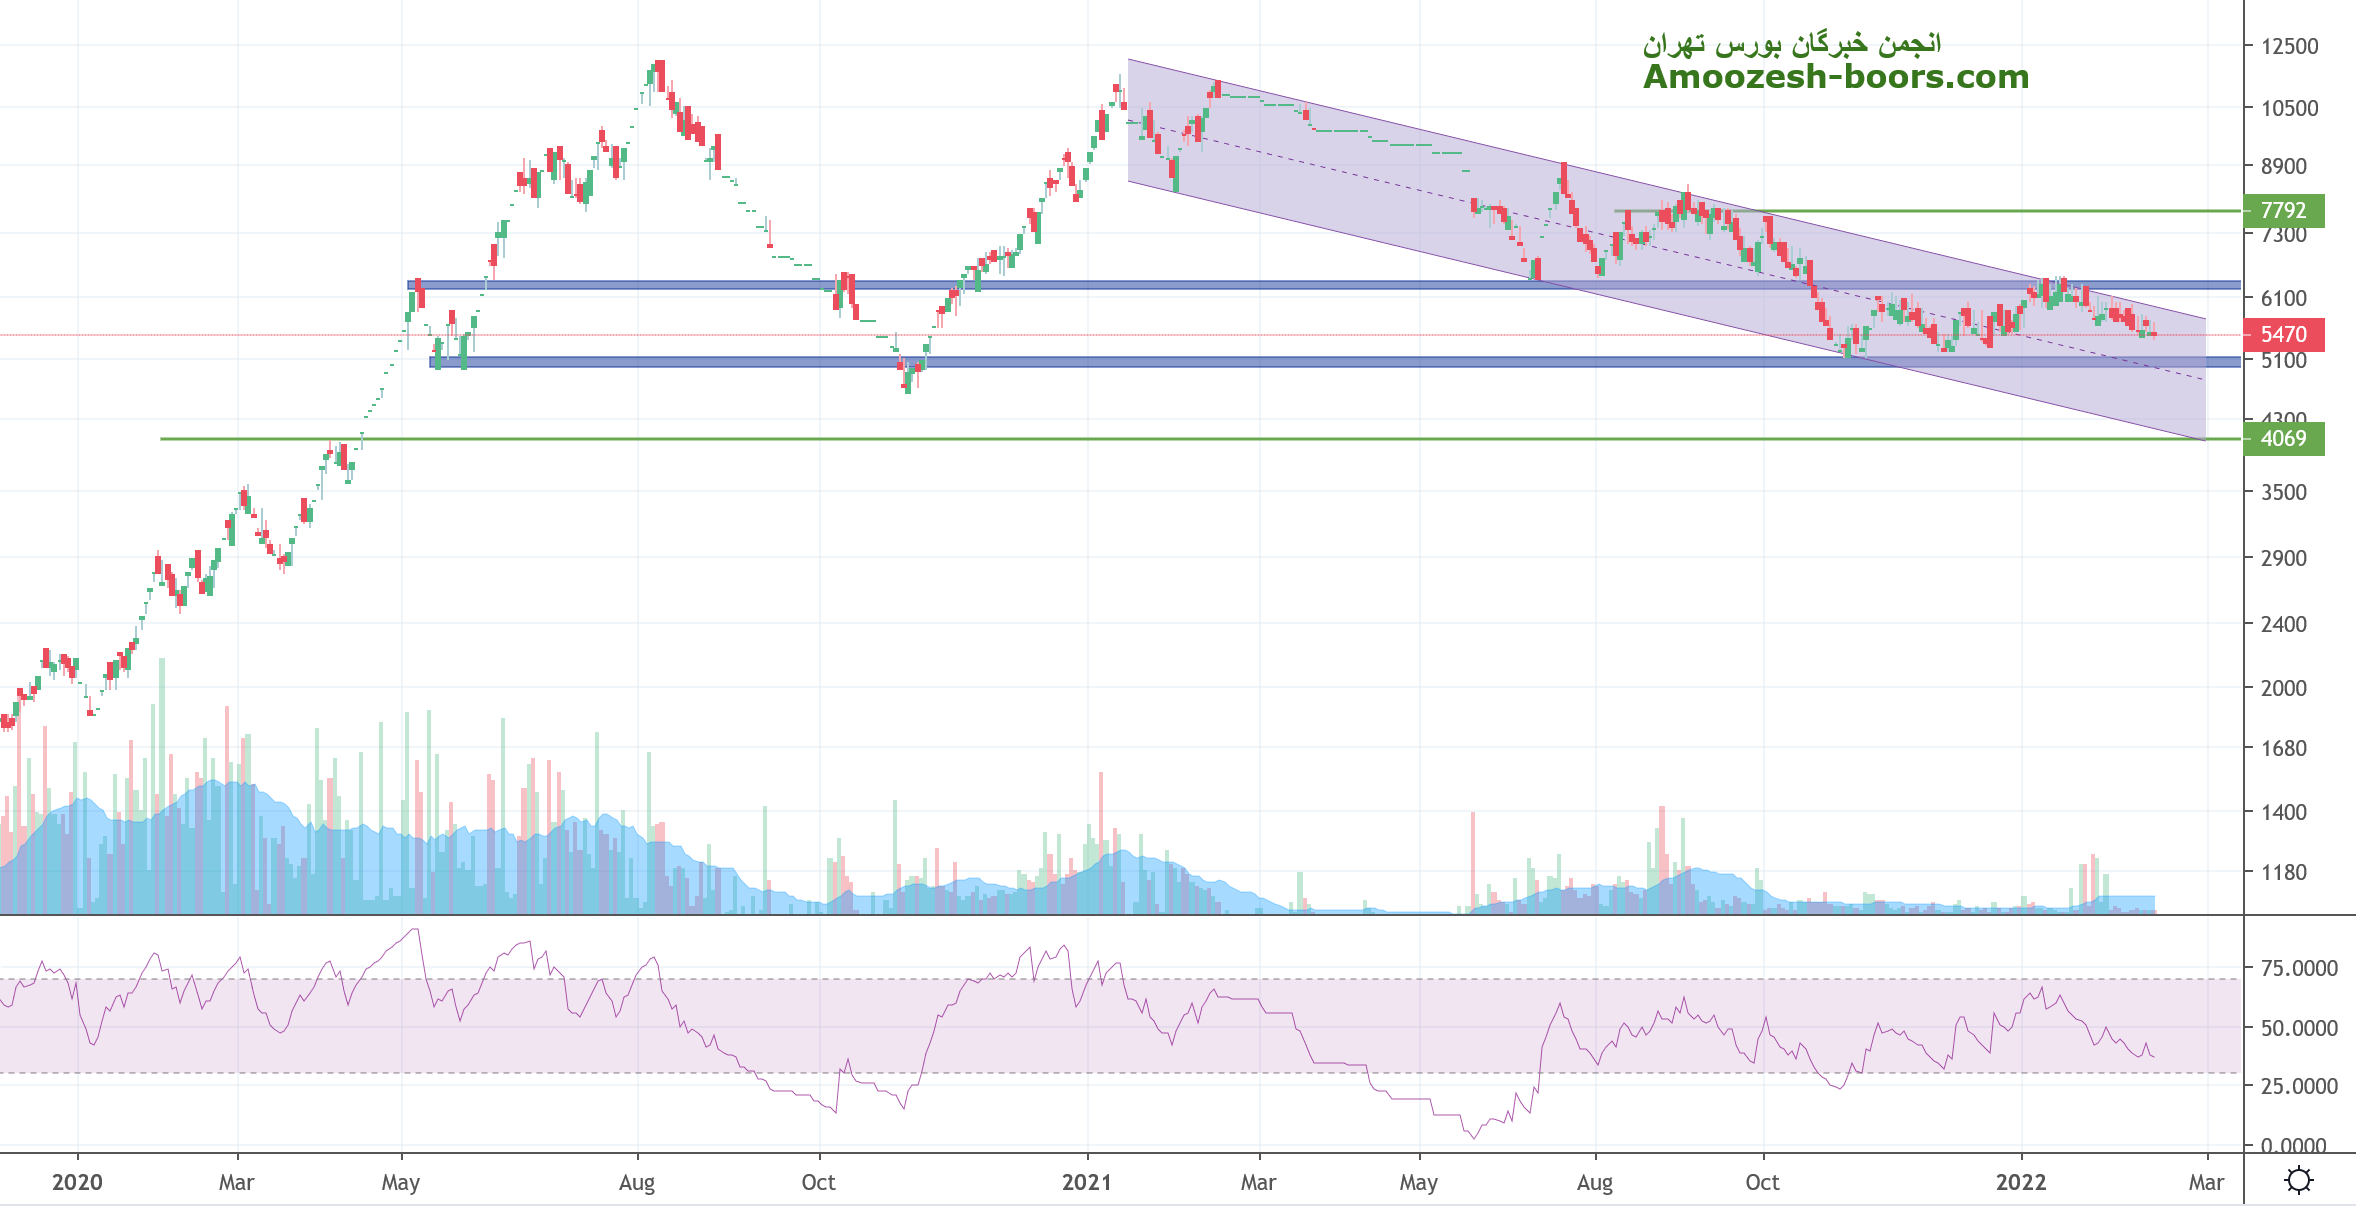Screen dimensions: 2356x1210
Task: Click the 4069 green price label
Action: (x=2283, y=439)
